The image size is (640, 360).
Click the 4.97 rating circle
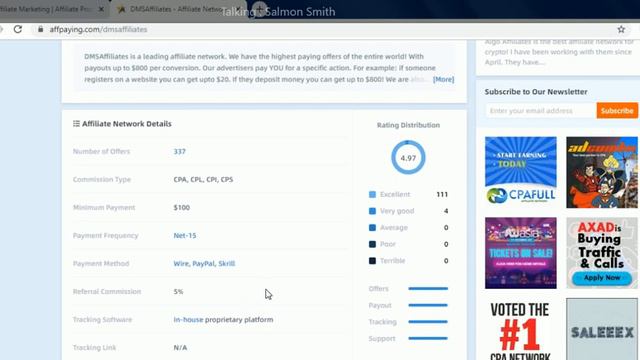coord(408,158)
